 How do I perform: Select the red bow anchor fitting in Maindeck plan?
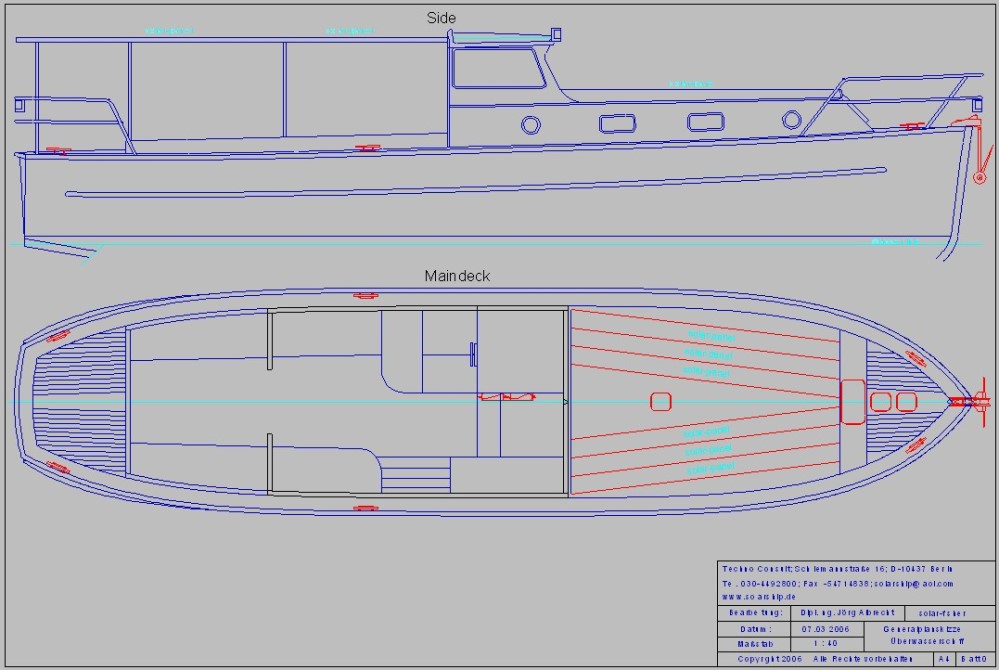coord(962,402)
